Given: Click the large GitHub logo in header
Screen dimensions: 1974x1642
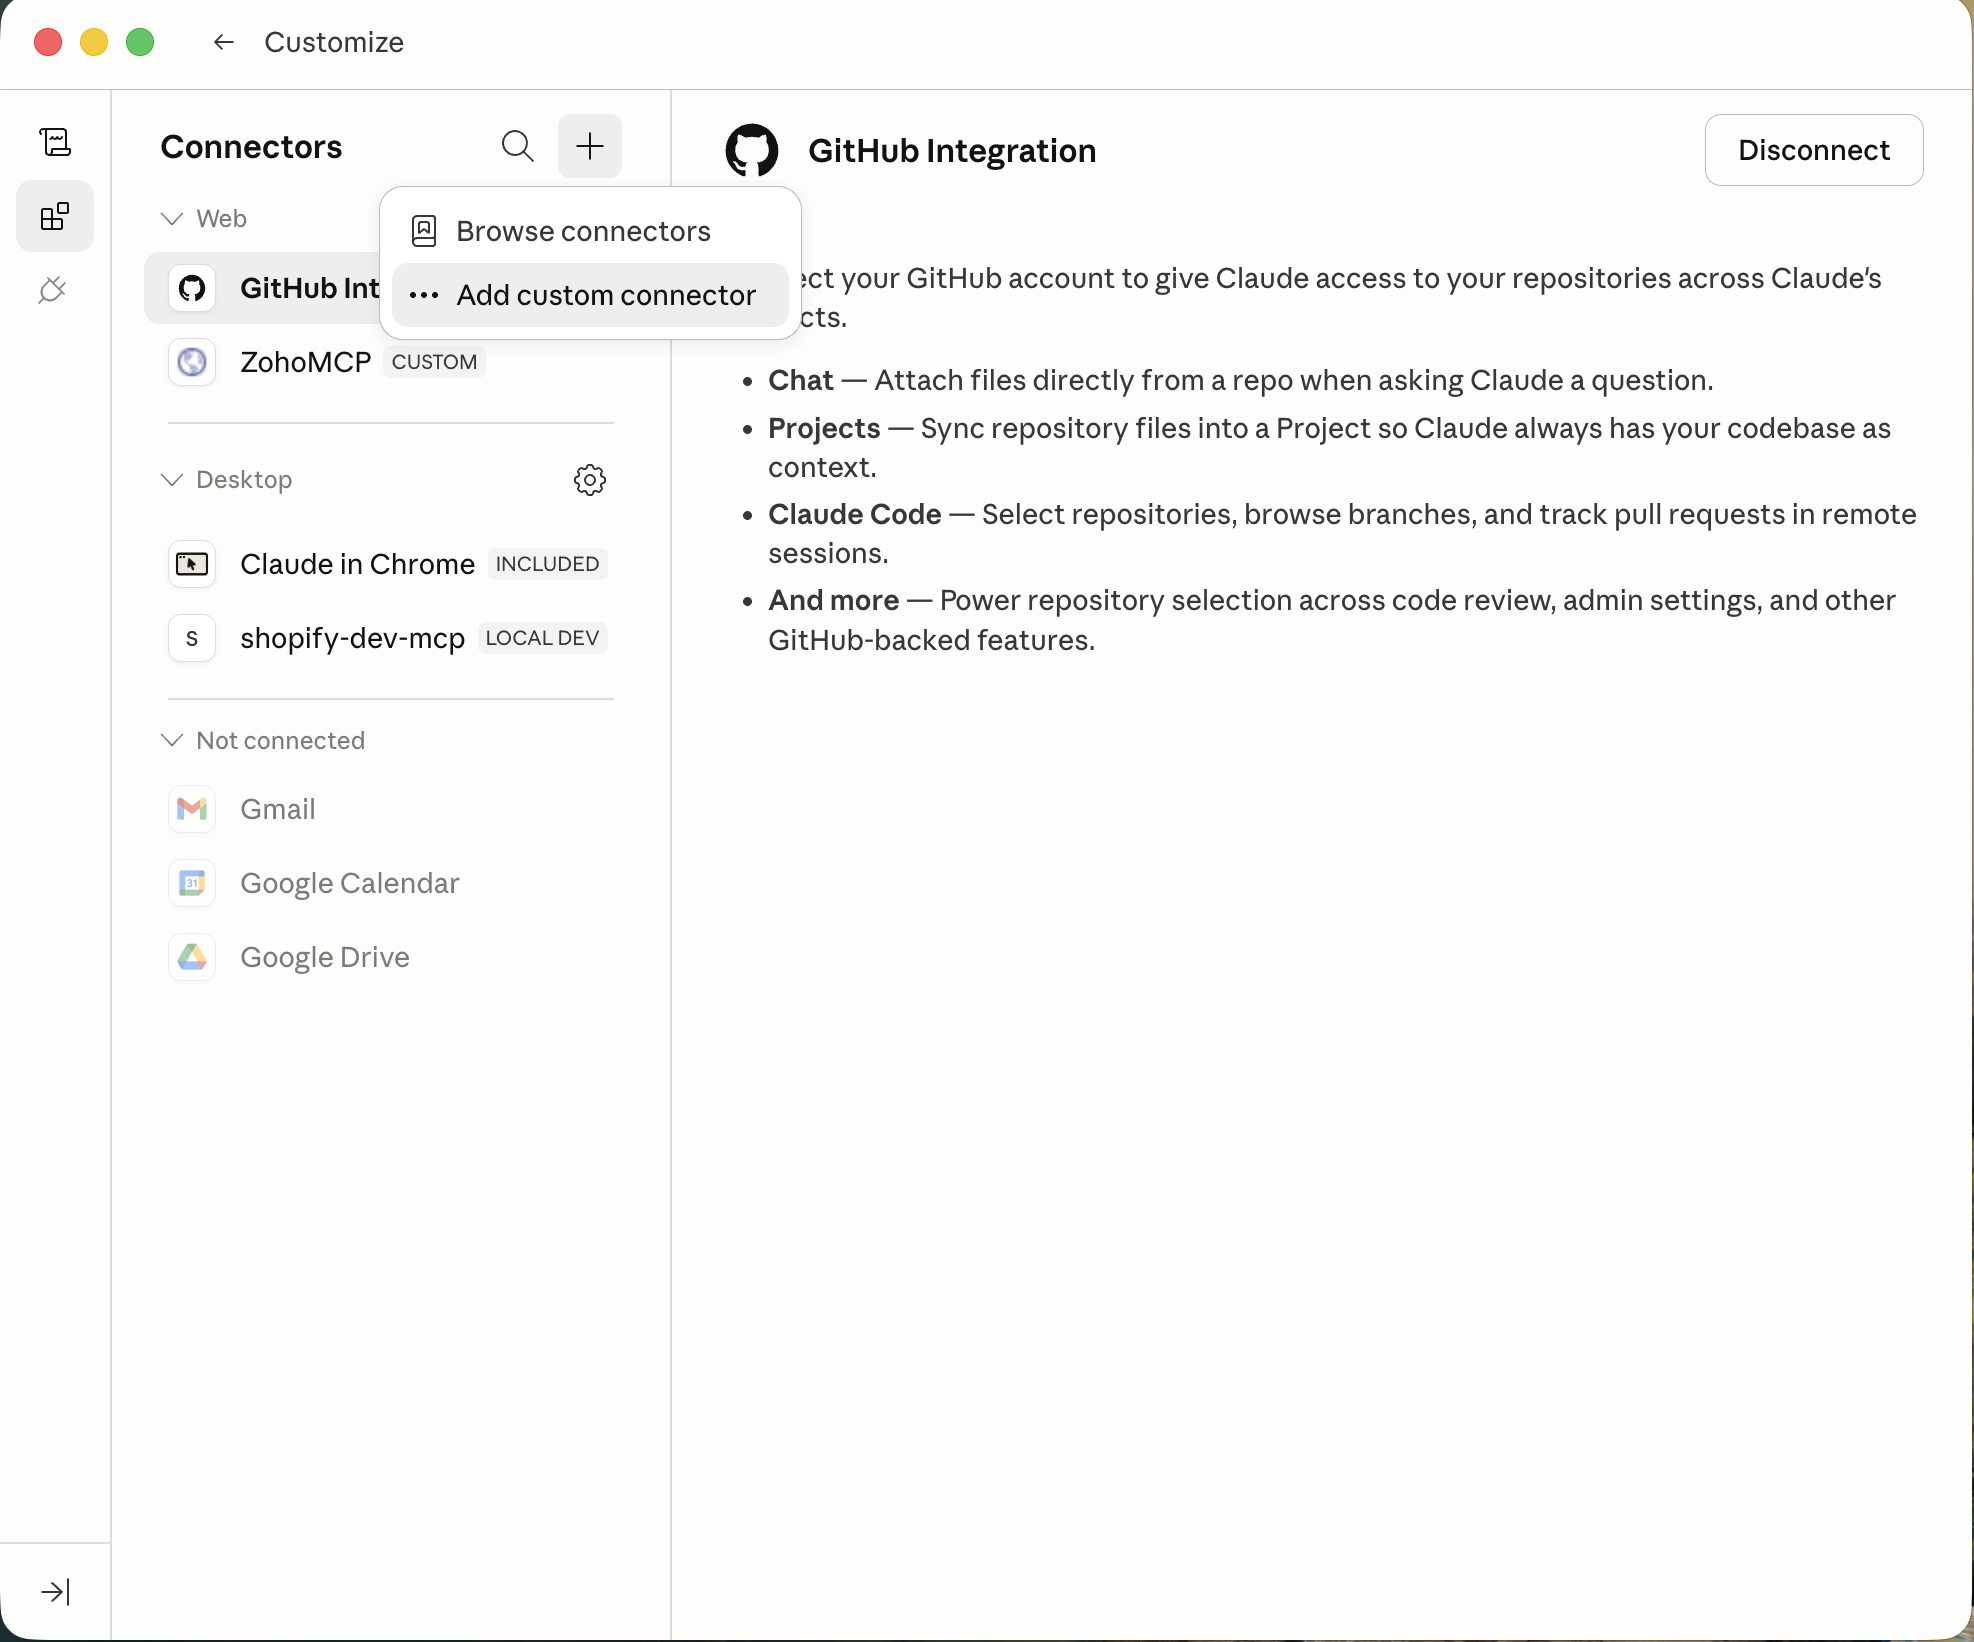Looking at the screenshot, I should (752, 150).
